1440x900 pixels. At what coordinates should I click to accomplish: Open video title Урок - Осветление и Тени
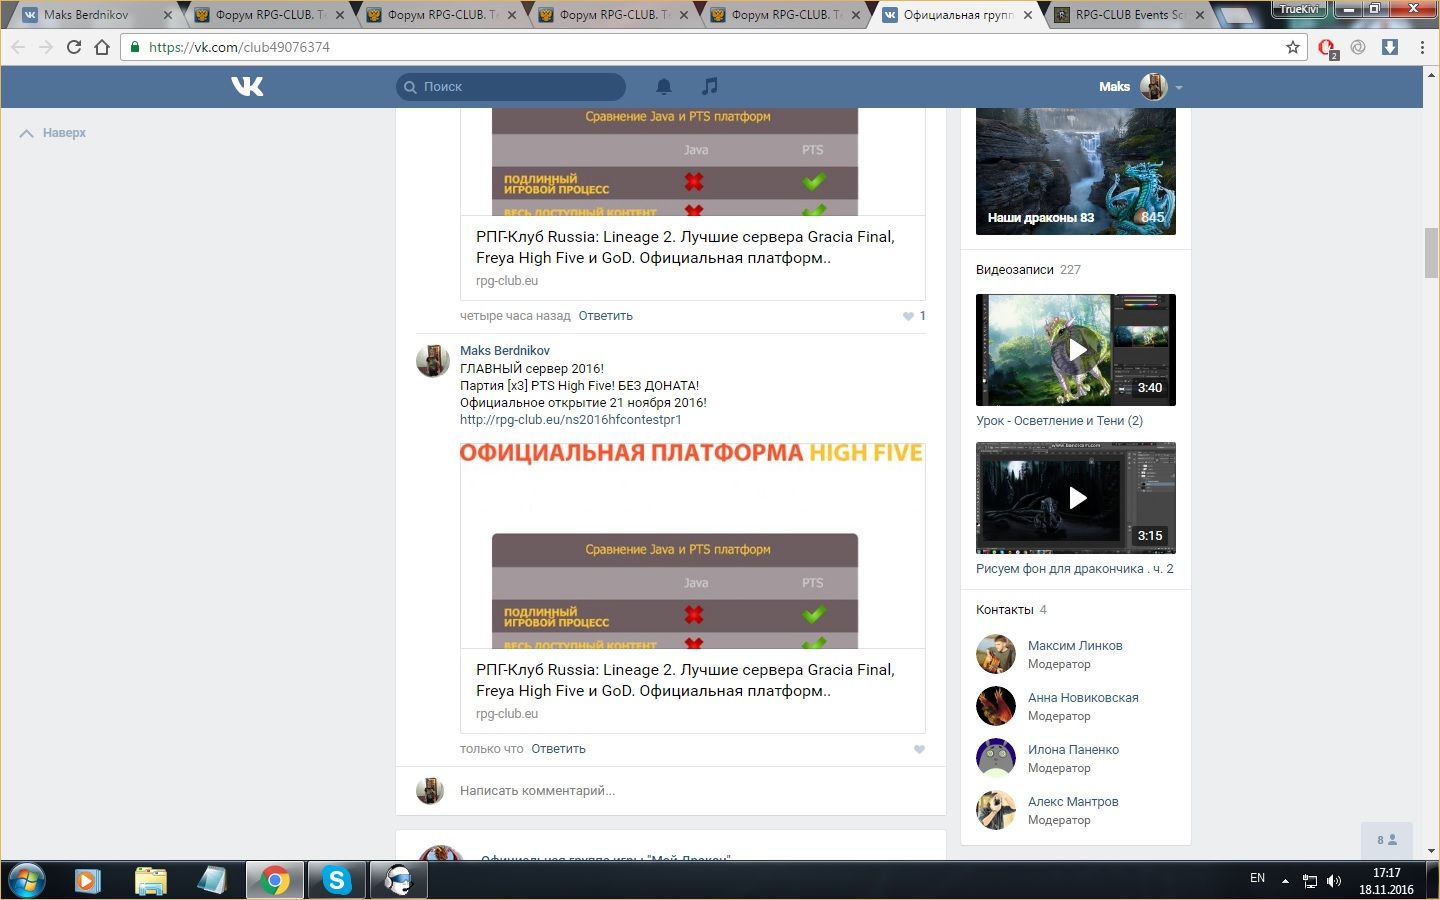(1059, 421)
